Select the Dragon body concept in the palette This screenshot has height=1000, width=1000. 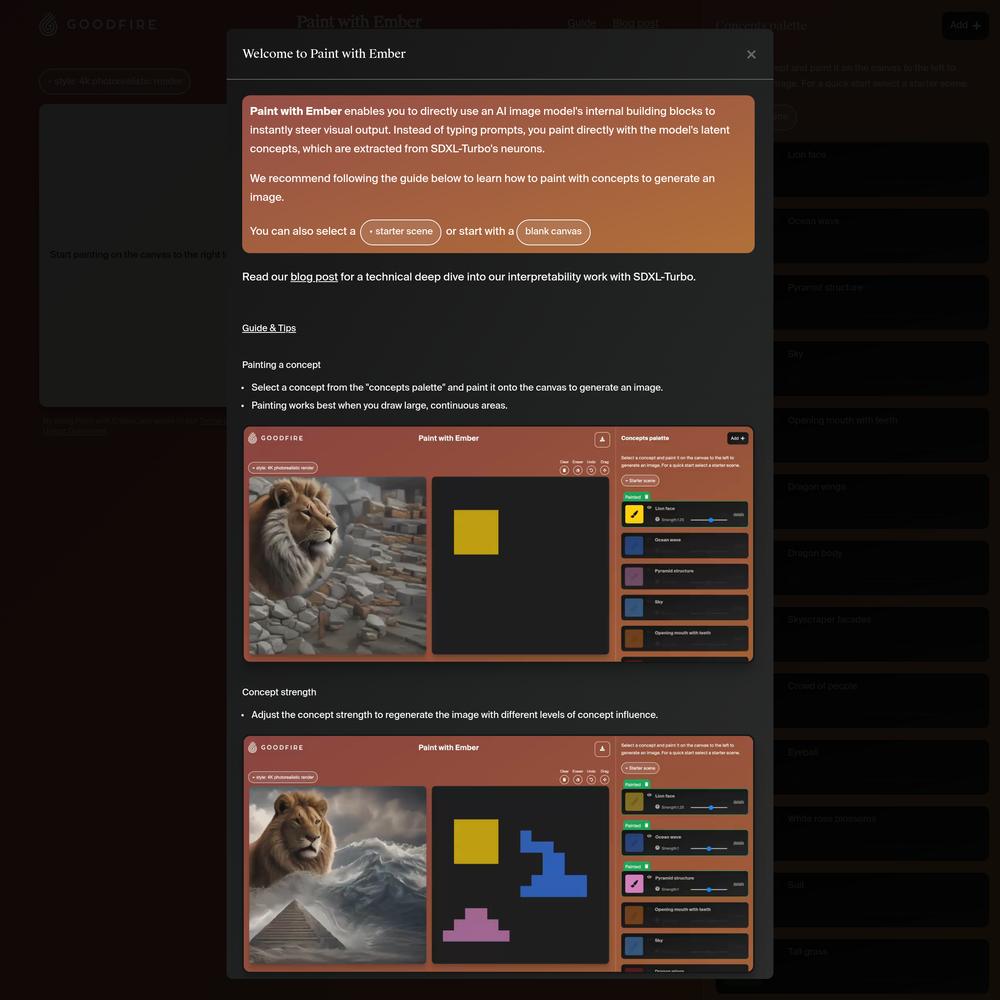pos(881,567)
